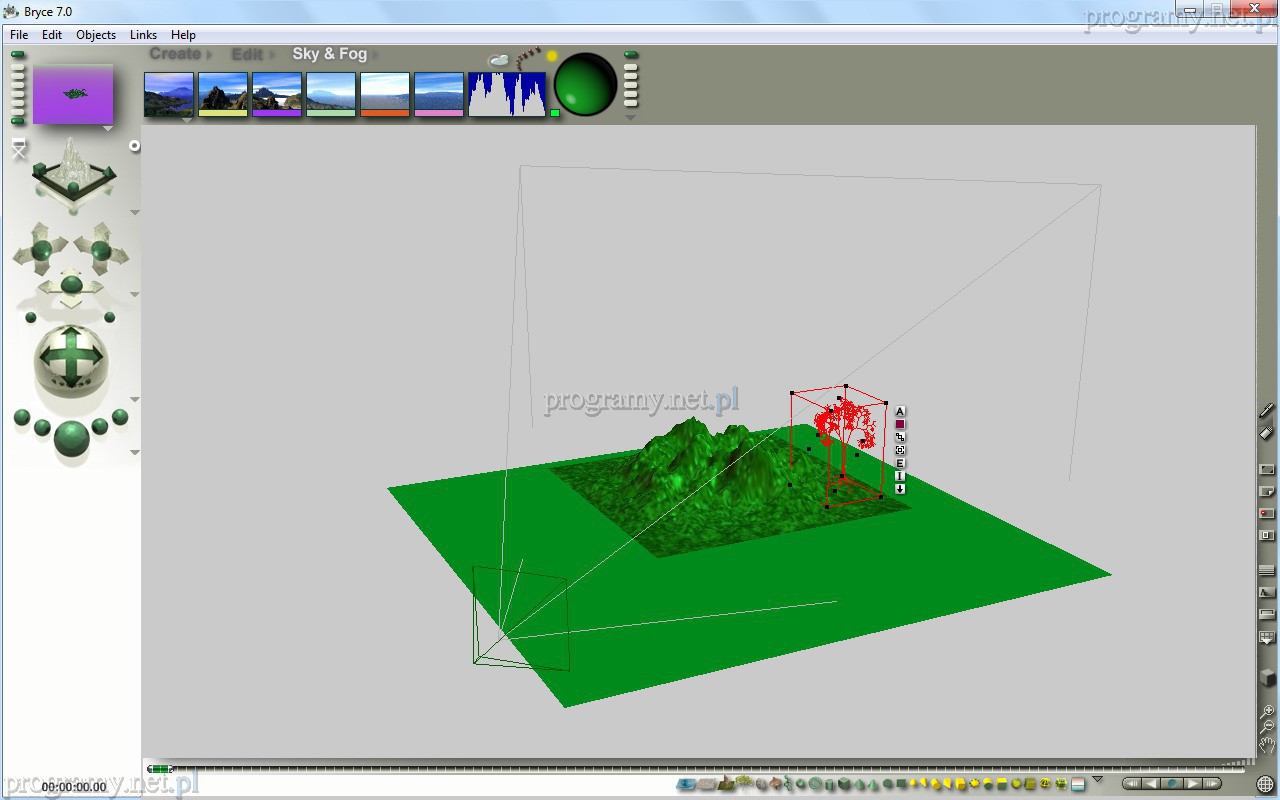
Task: Click the green Render sphere button
Action: point(585,84)
